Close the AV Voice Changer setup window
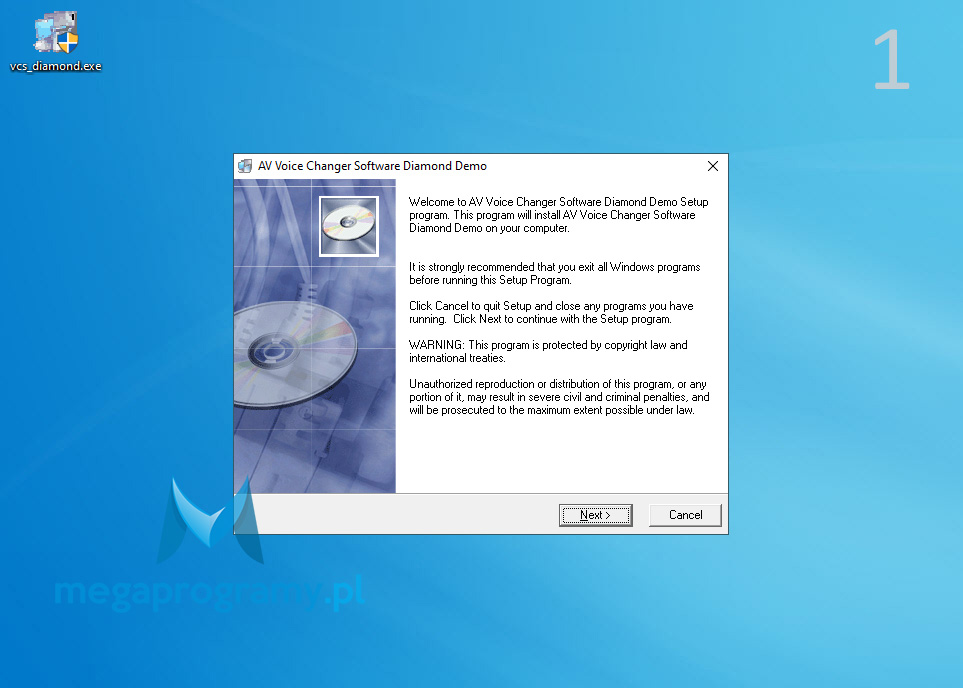Viewport: 963px width, 688px height. click(x=712, y=166)
